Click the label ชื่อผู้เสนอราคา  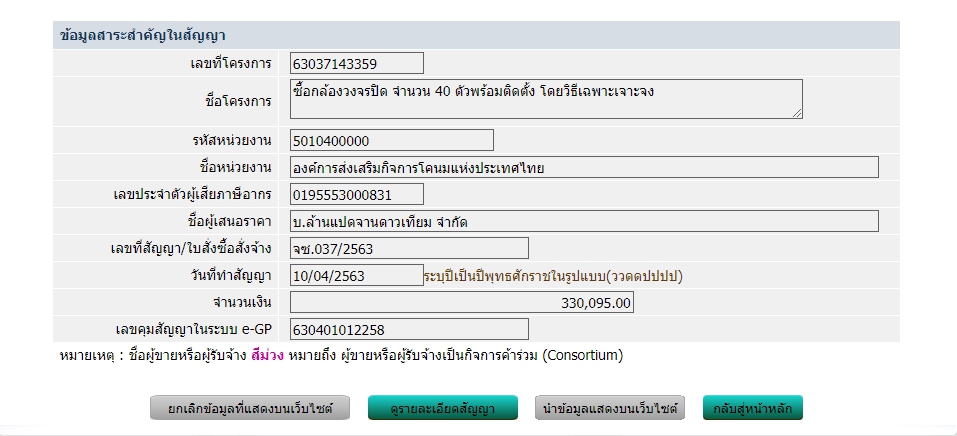[x=229, y=222]
